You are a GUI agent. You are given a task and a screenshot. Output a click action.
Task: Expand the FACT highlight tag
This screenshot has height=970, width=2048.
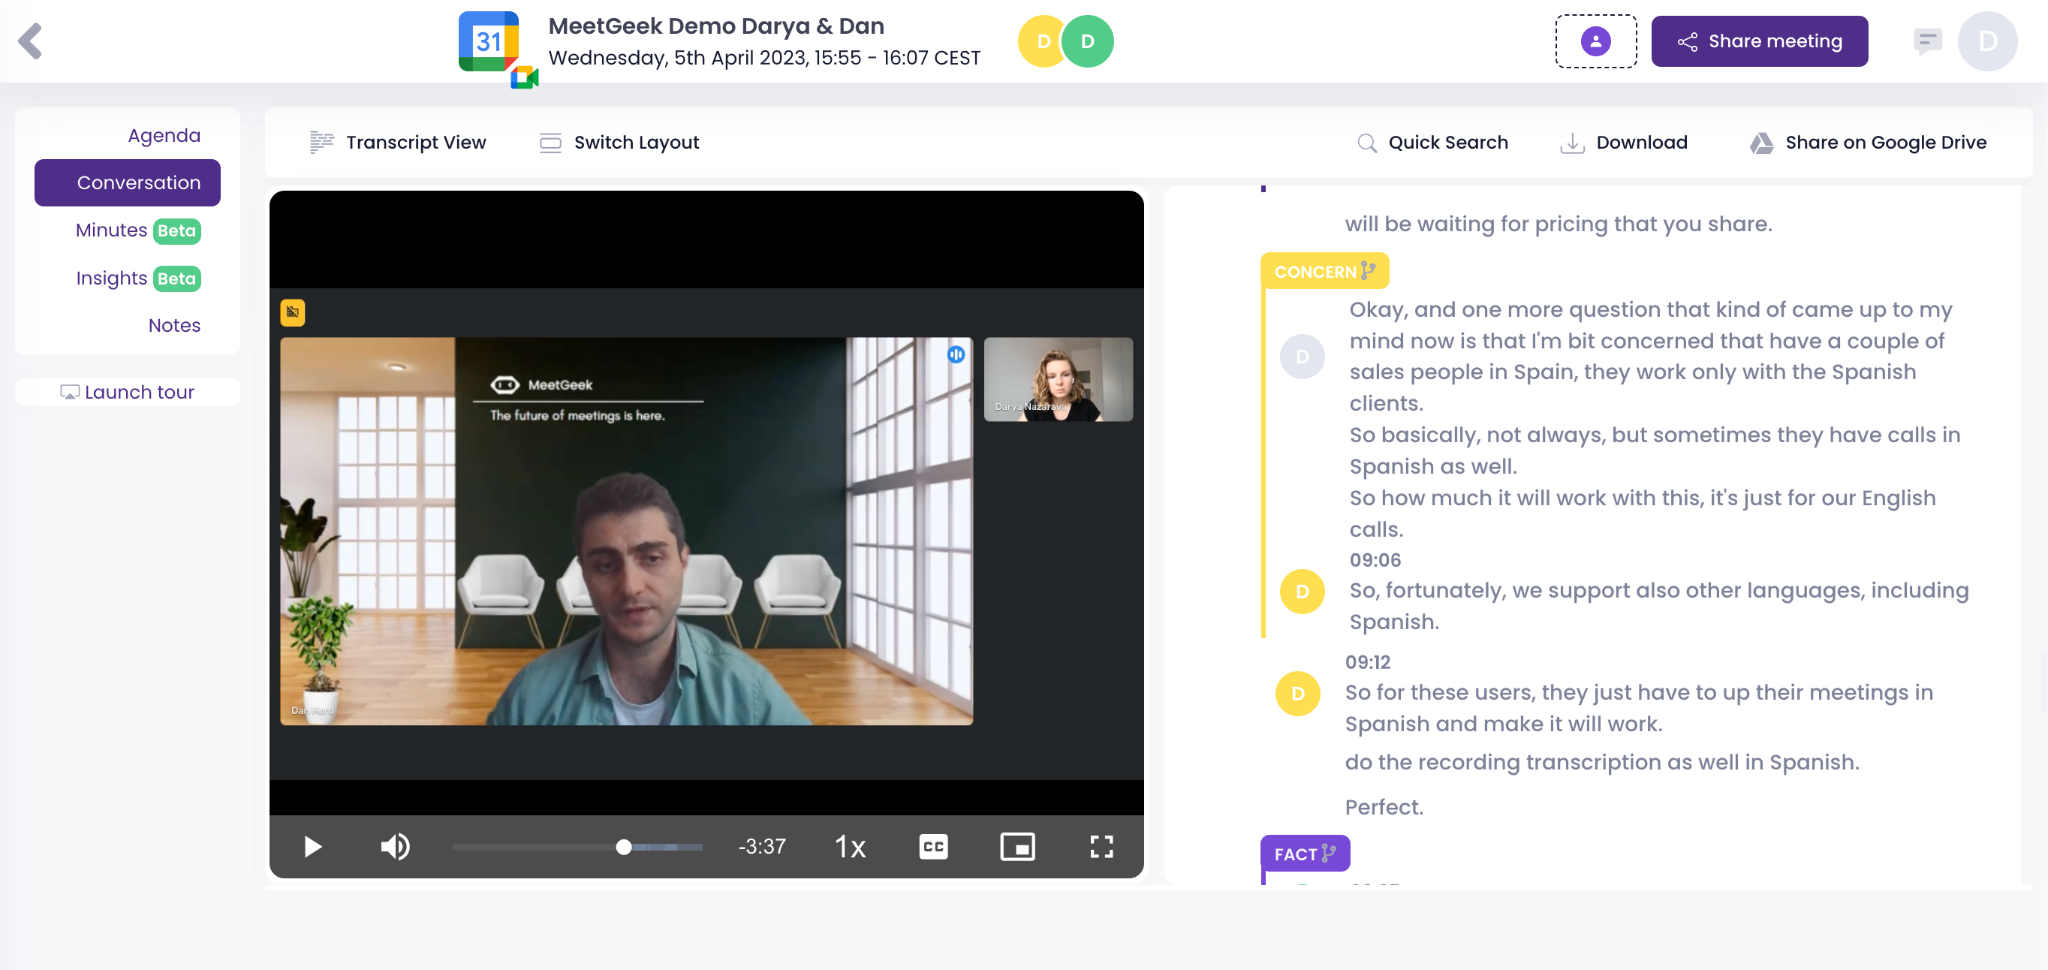click(1304, 854)
